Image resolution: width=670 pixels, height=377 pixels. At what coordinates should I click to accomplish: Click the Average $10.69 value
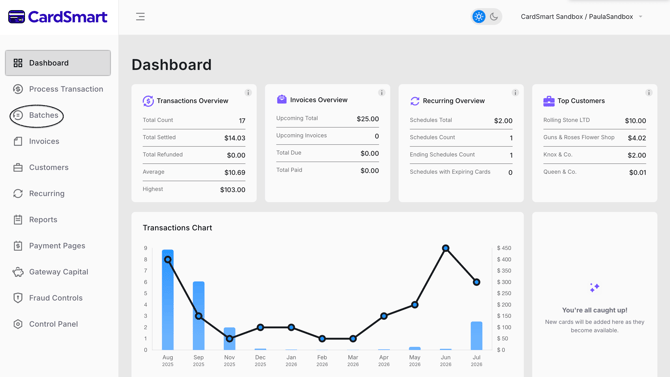[235, 172]
